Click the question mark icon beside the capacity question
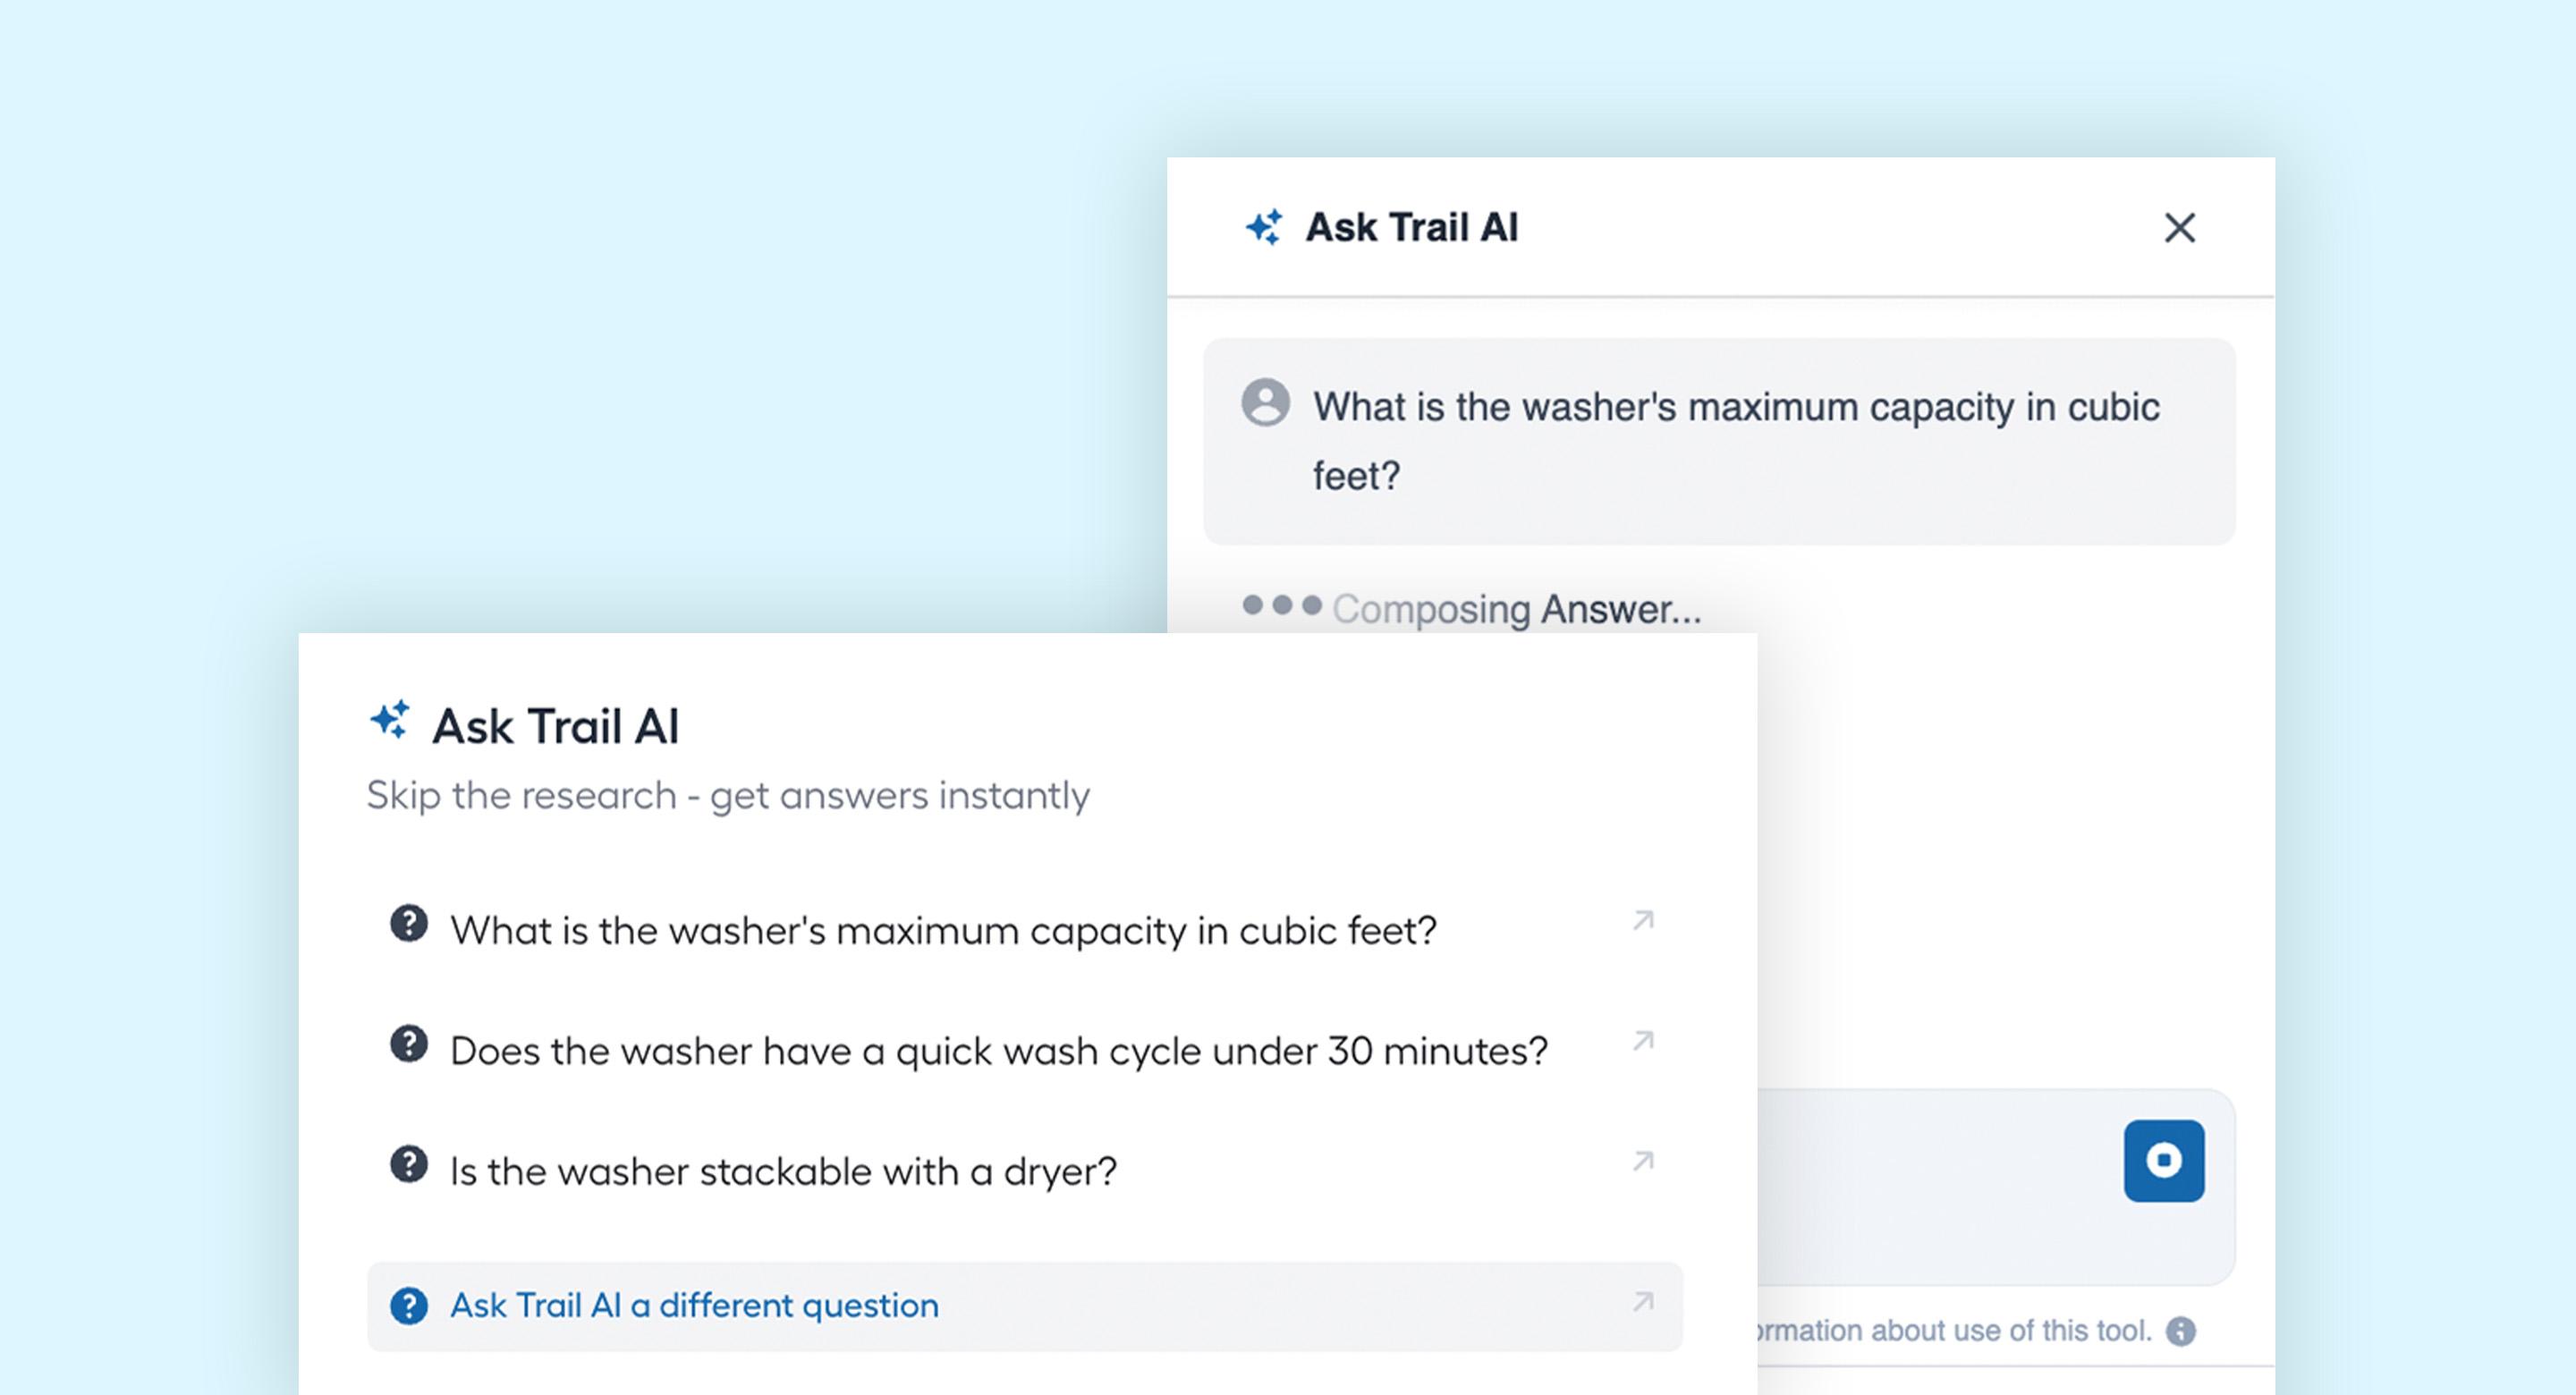2576x1395 pixels. (408, 923)
